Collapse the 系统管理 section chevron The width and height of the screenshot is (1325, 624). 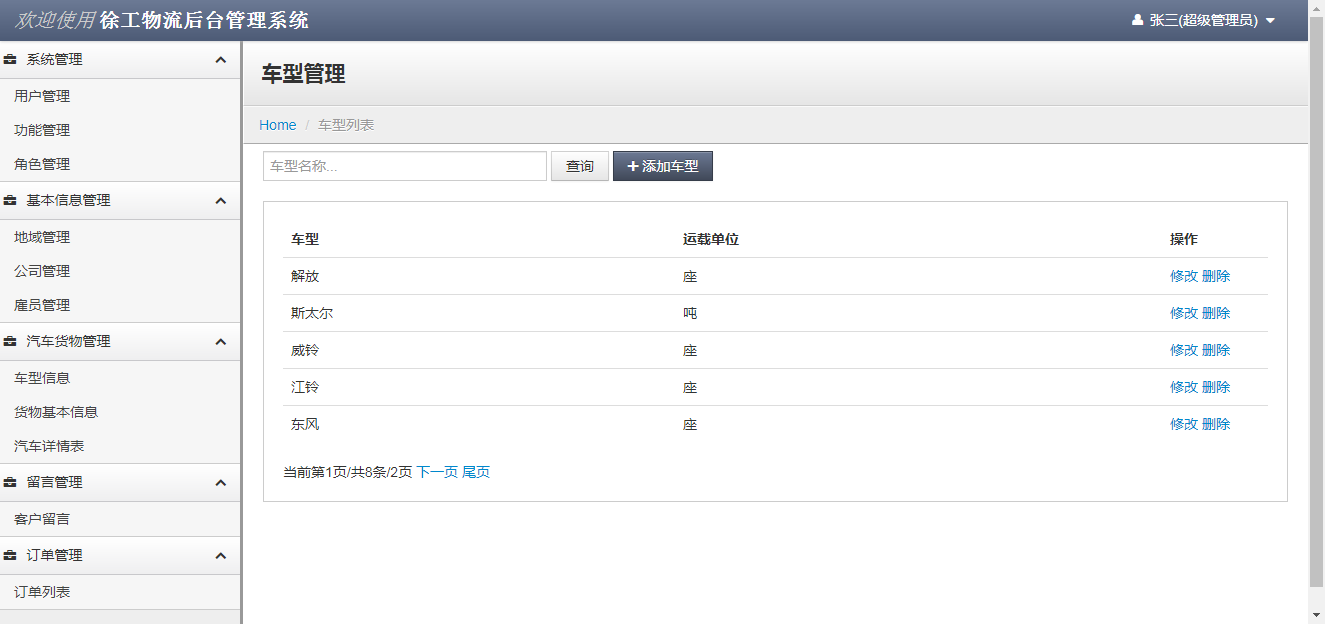pos(221,60)
